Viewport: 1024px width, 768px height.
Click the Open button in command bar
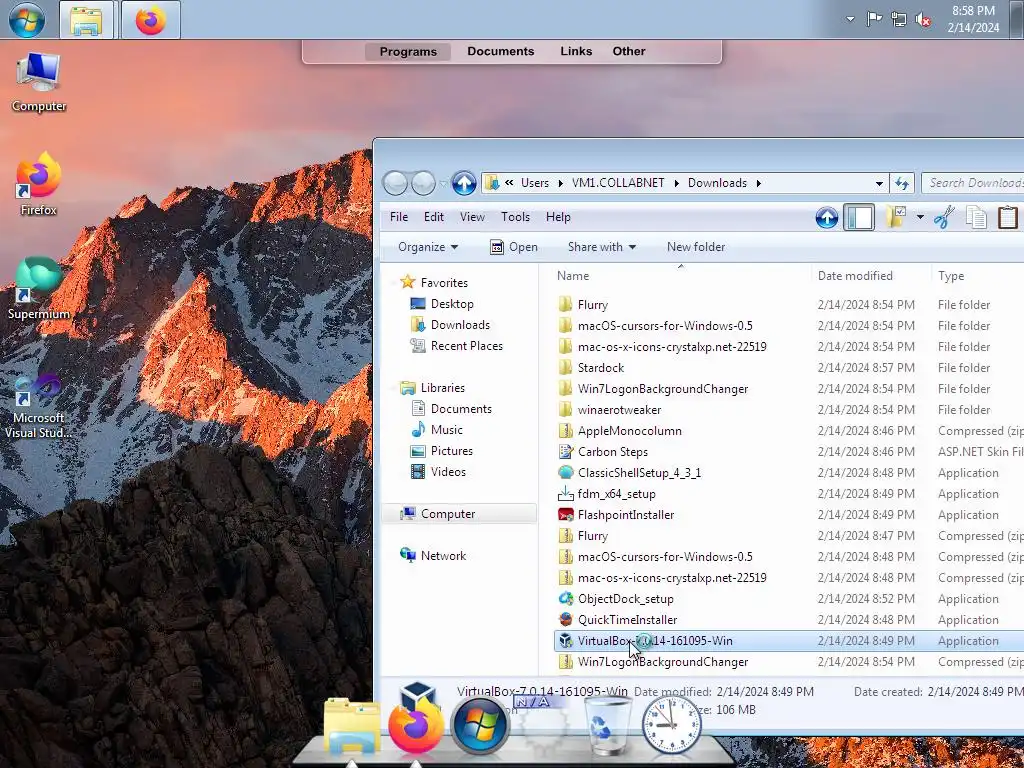click(514, 247)
